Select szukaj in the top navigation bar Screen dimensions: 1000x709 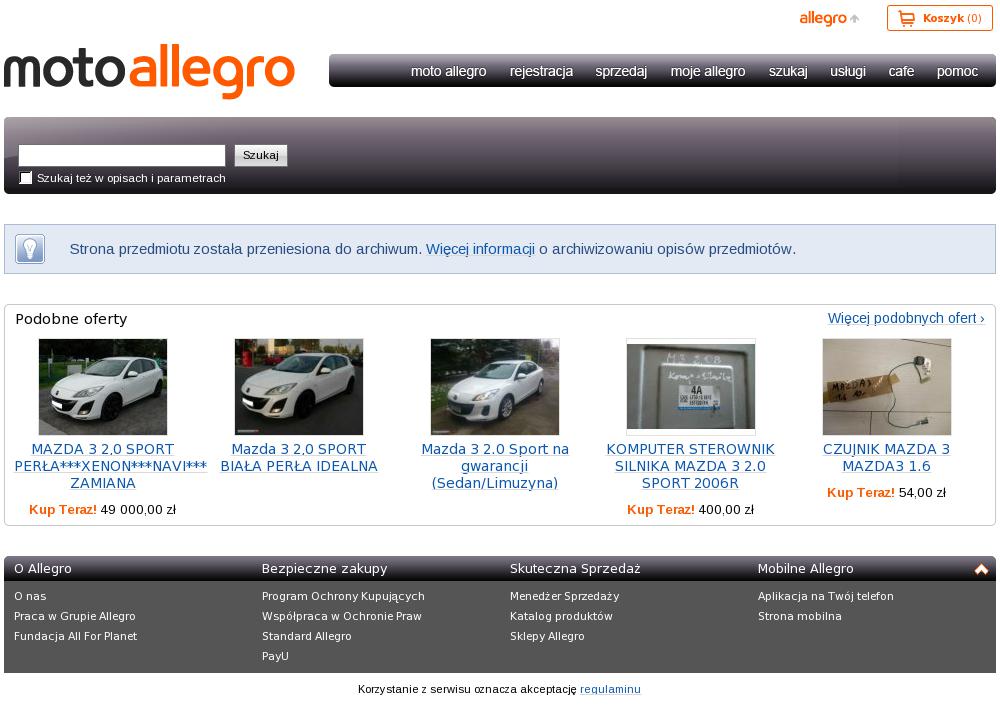tap(788, 71)
